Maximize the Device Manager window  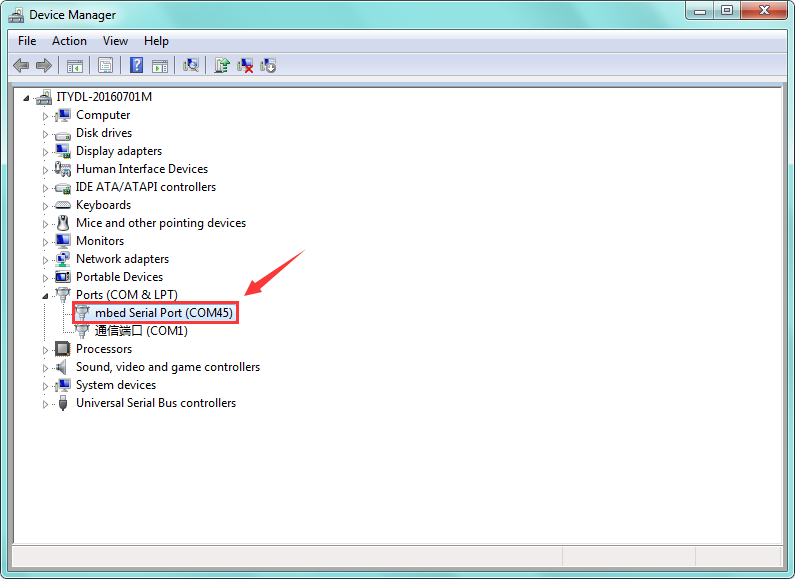tap(727, 11)
